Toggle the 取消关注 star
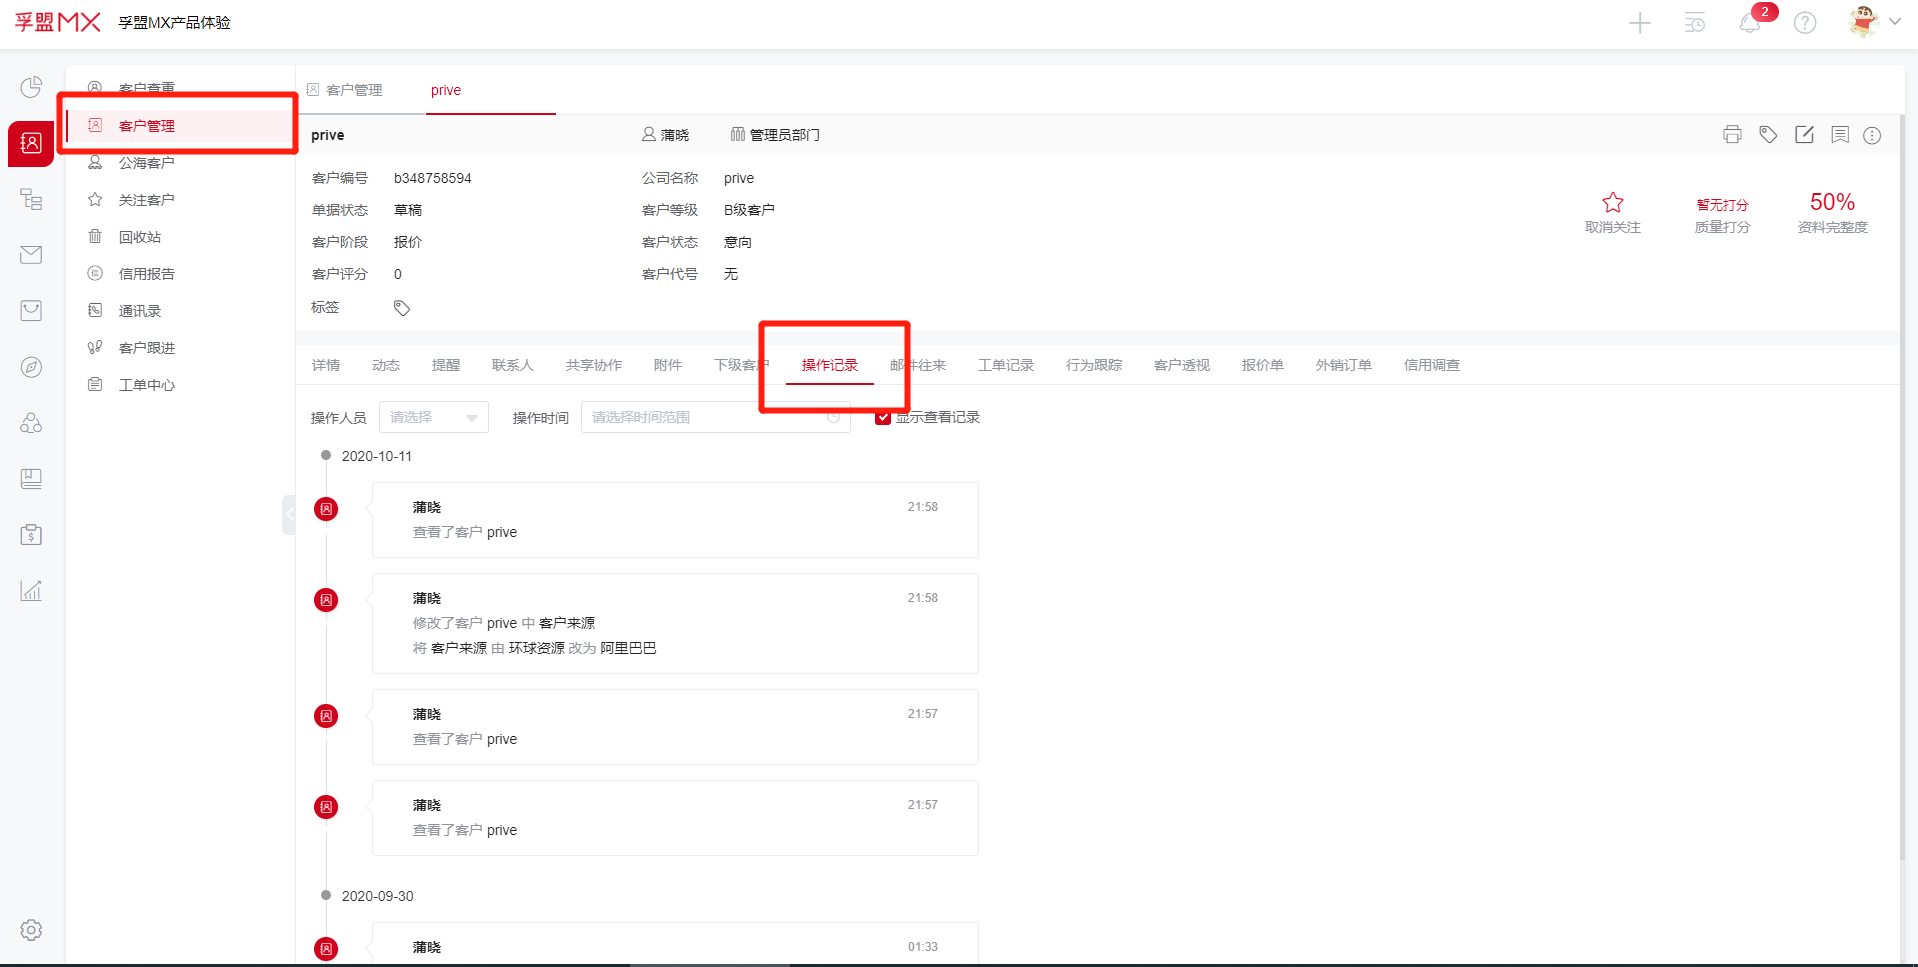This screenshot has width=1918, height=967. pyautogui.click(x=1612, y=203)
